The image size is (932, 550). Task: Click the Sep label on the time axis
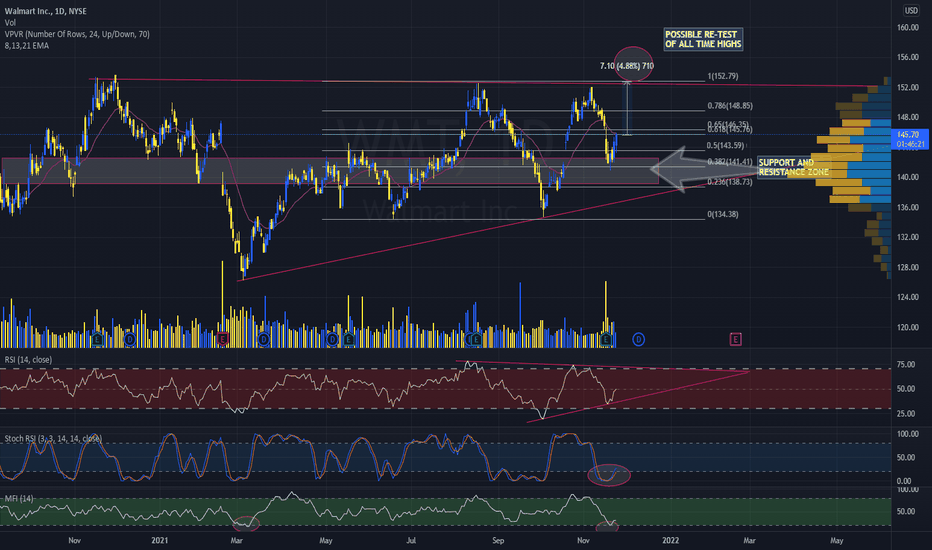(x=498, y=540)
